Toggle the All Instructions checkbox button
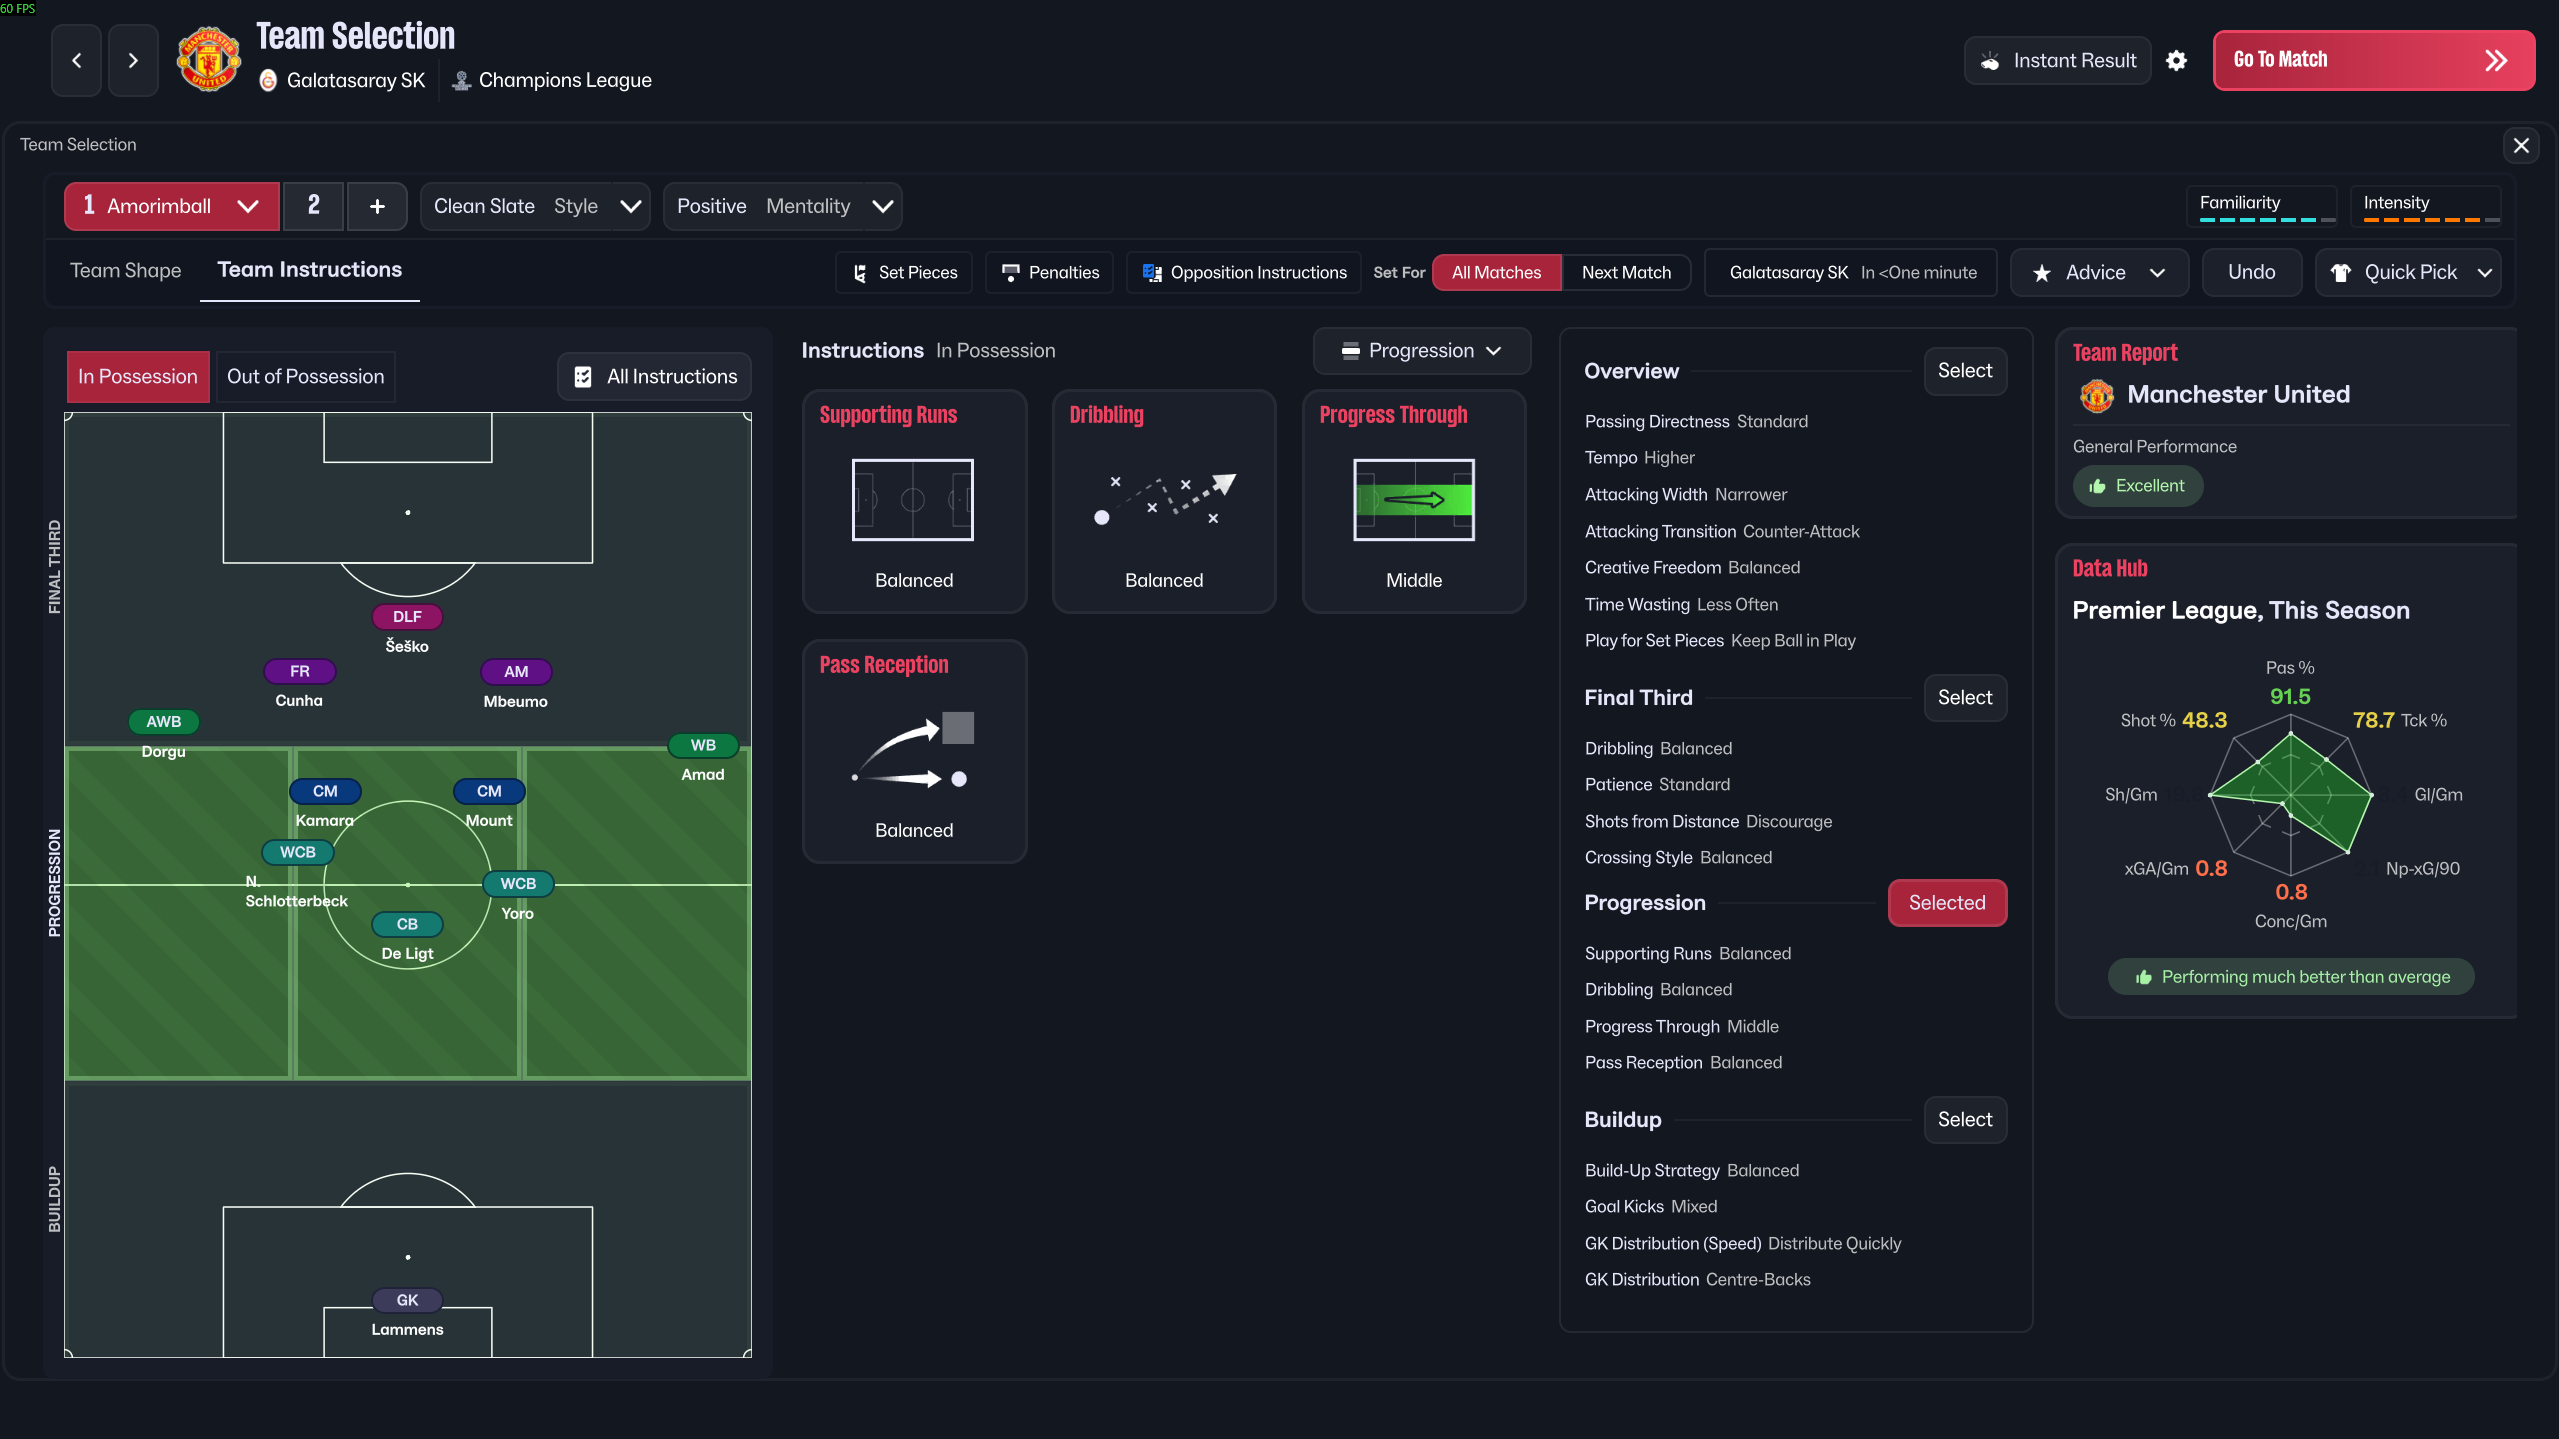The image size is (2559, 1439). [x=654, y=376]
